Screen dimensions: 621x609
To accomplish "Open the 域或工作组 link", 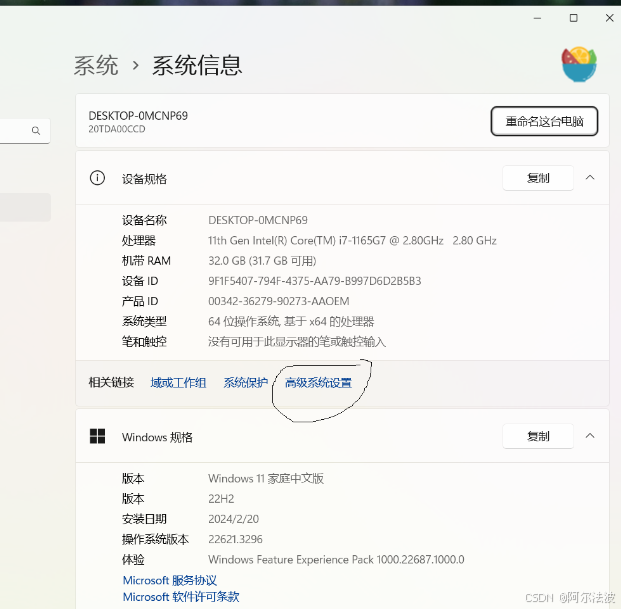I will point(178,383).
